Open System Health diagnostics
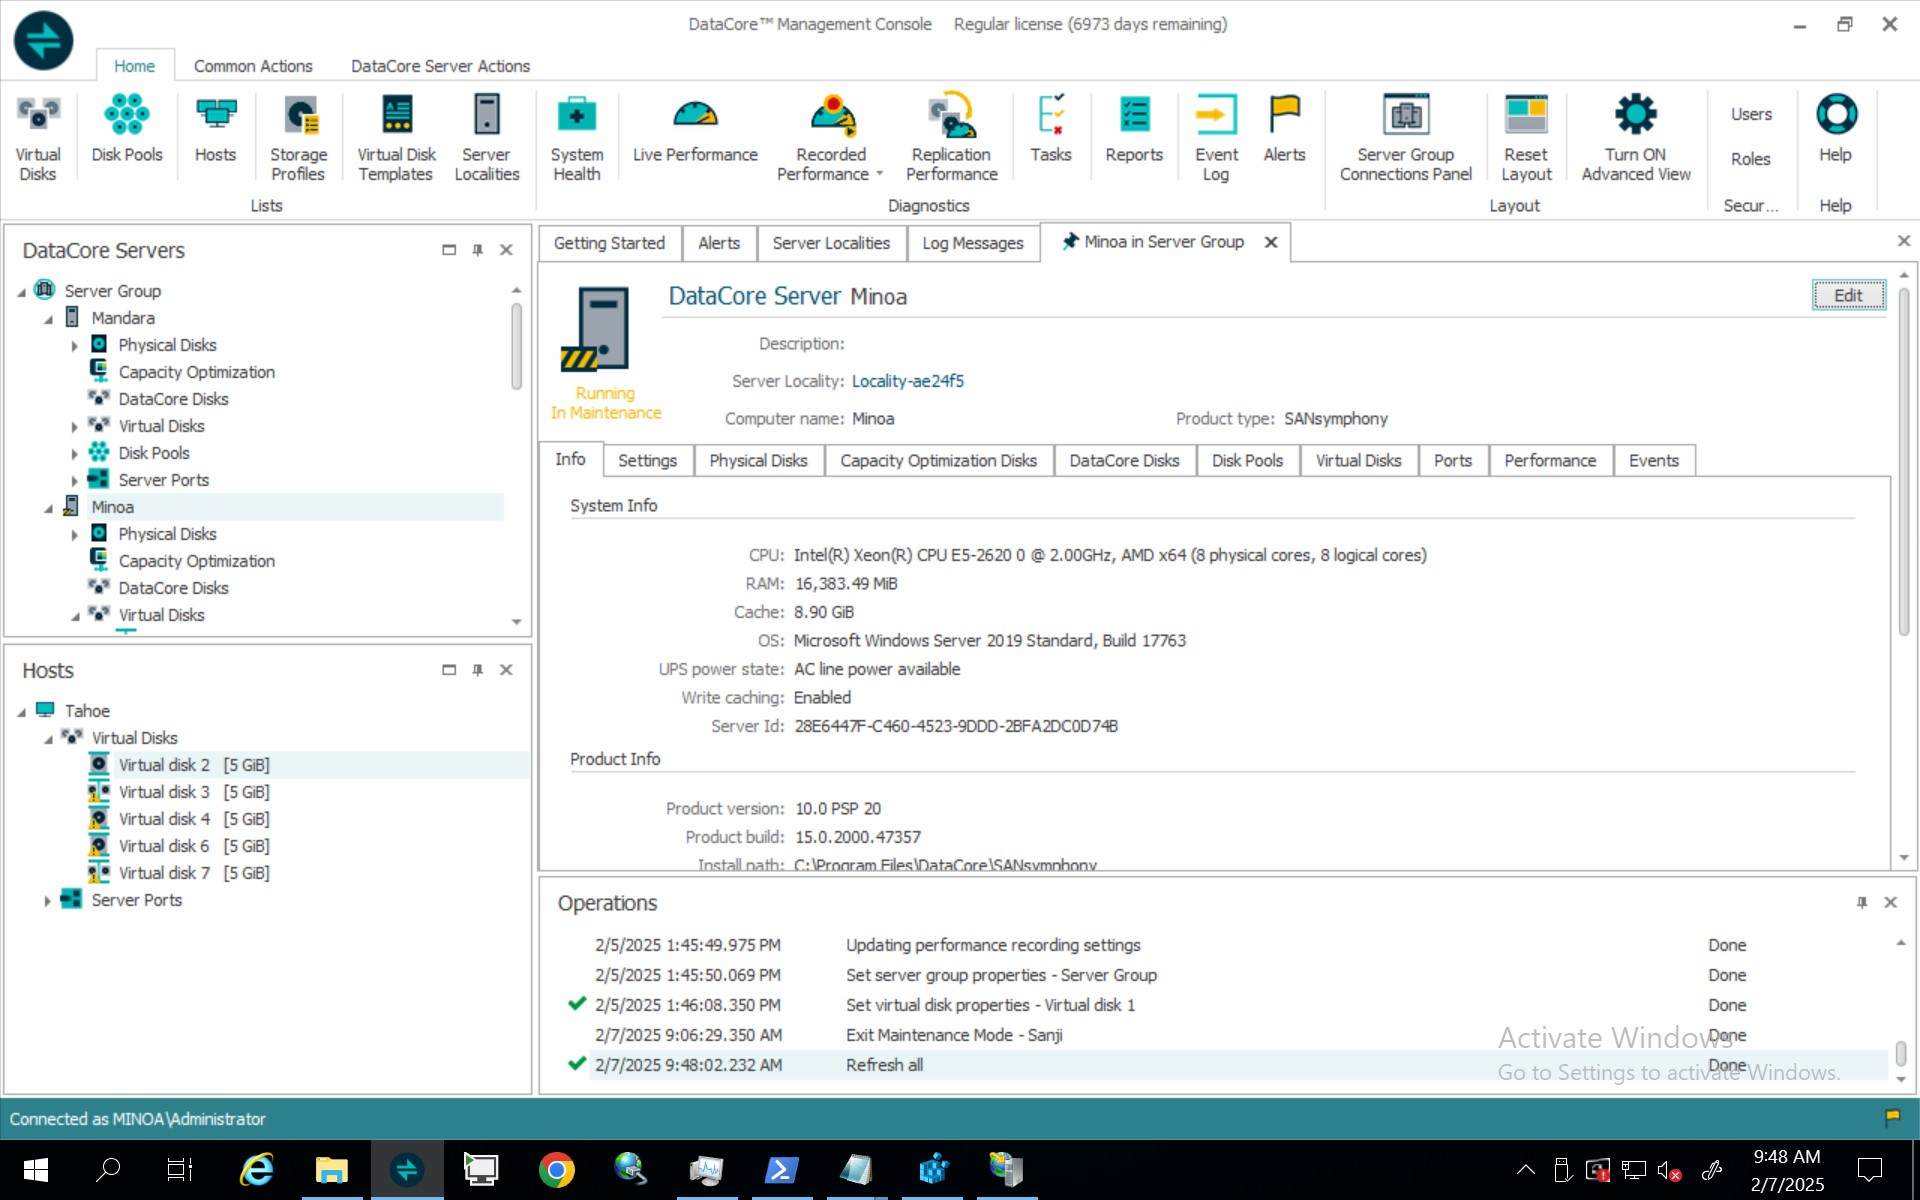 tap(577, 137)
